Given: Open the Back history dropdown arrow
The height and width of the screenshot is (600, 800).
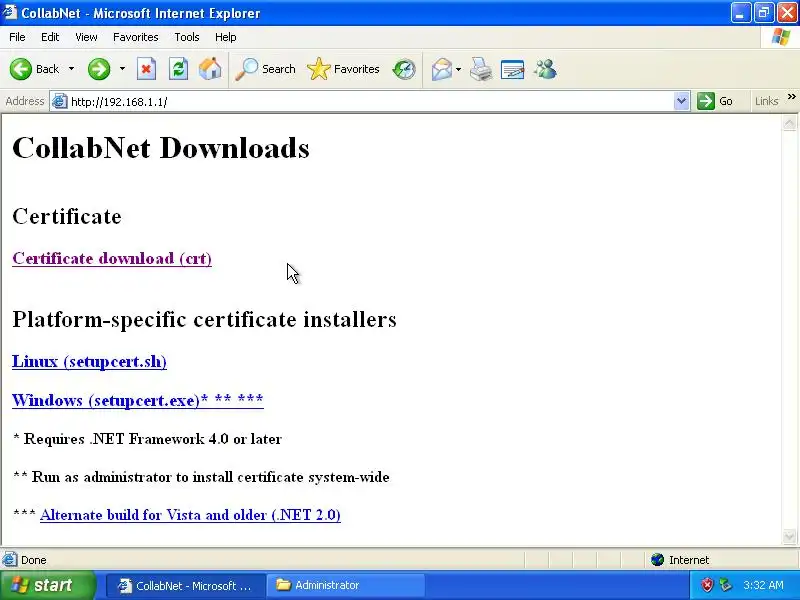Looking at the screenshot, I should [71, 69].
